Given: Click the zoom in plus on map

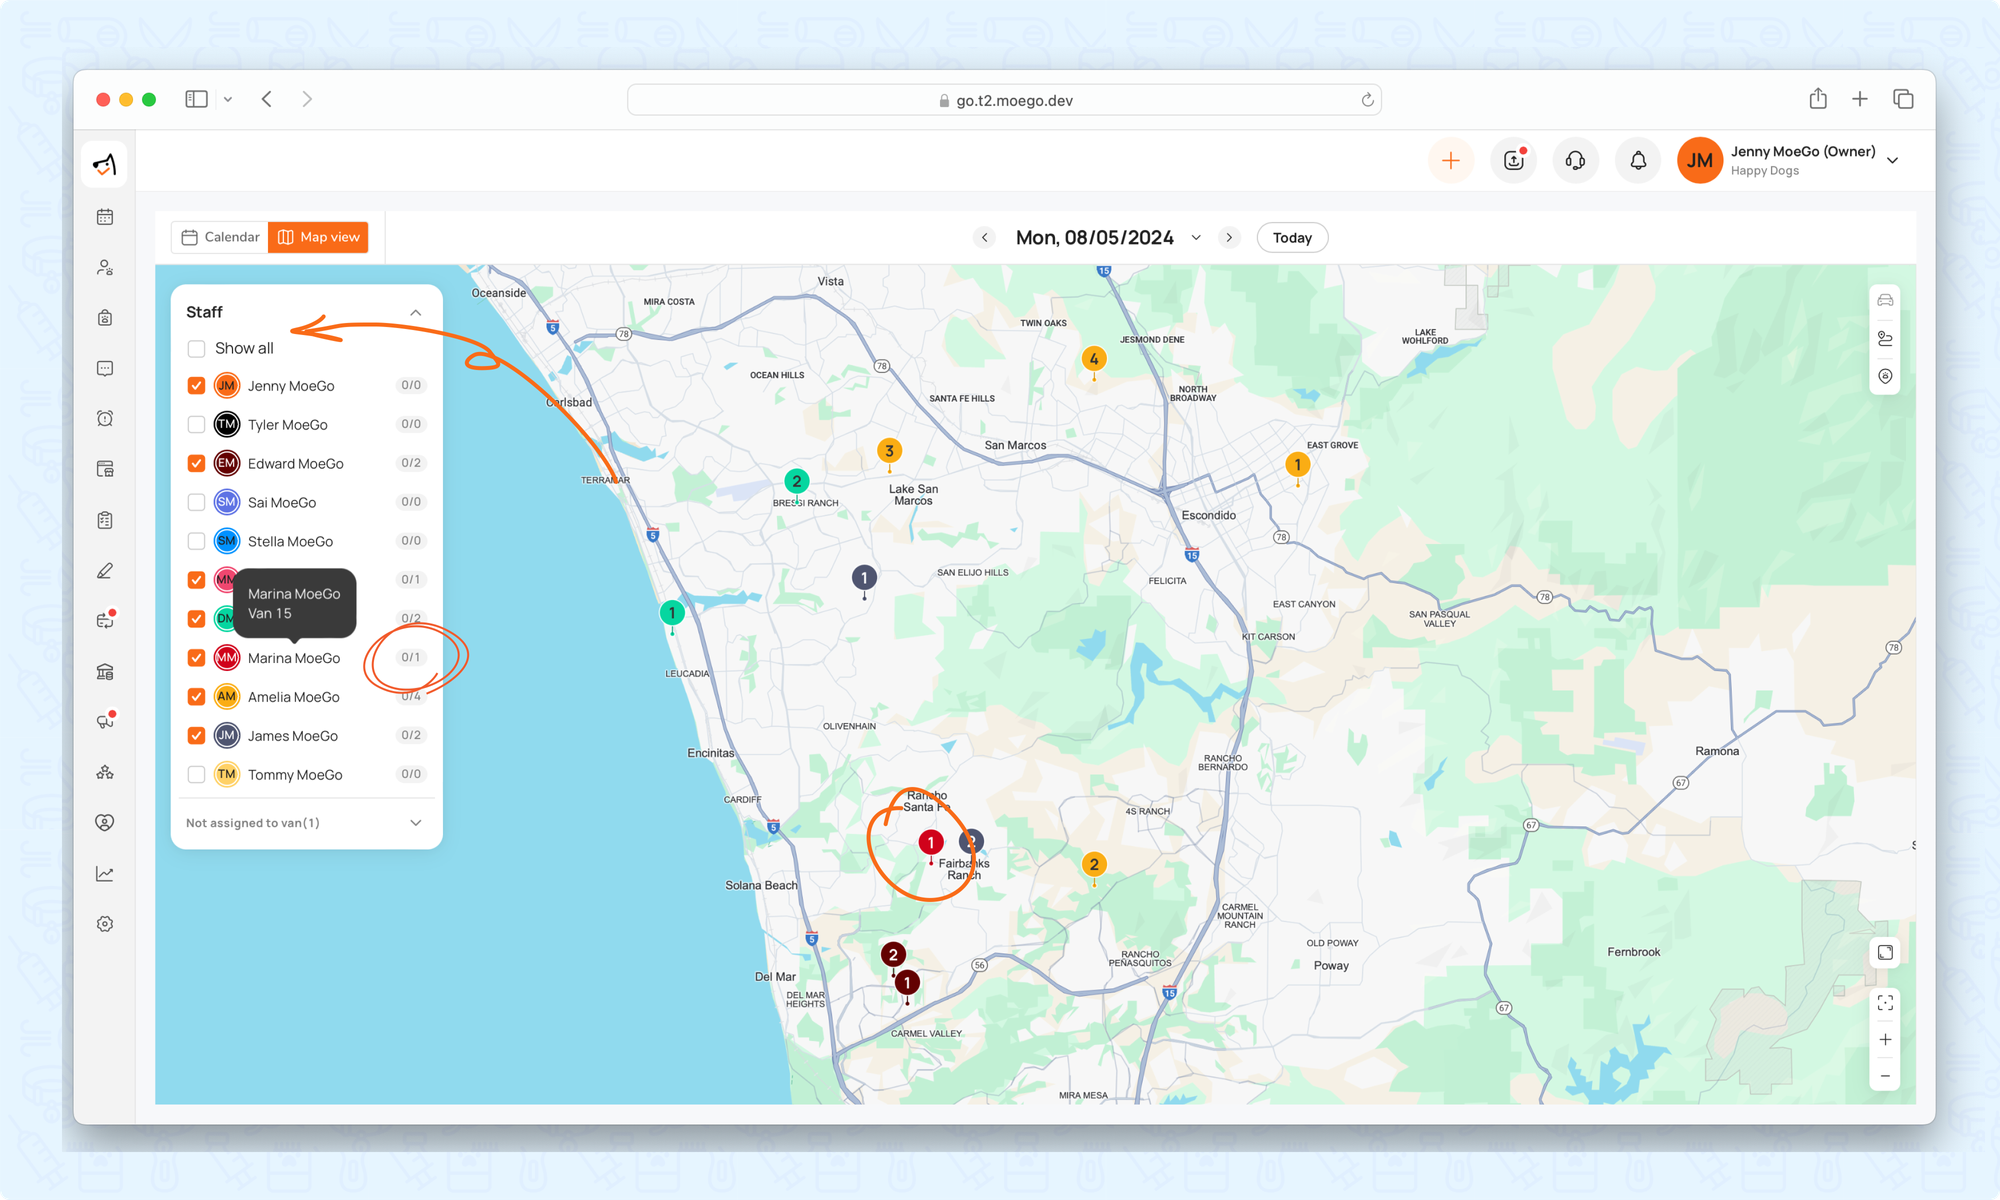Looking at the screenshot, I should click(1885, 1040).
